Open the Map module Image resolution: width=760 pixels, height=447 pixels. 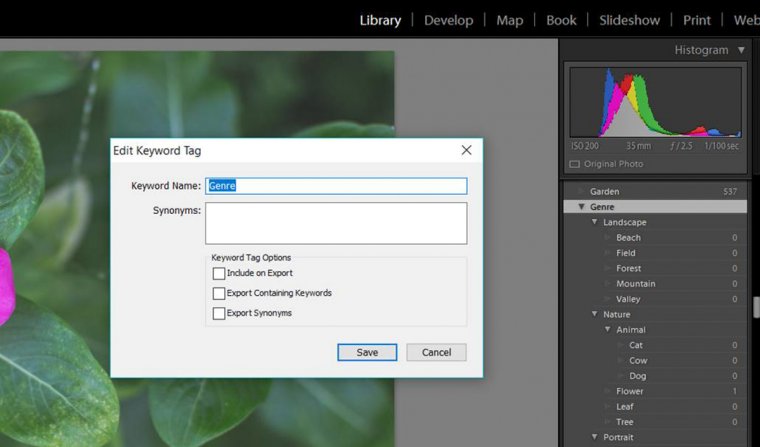click(x=509, y=20)
